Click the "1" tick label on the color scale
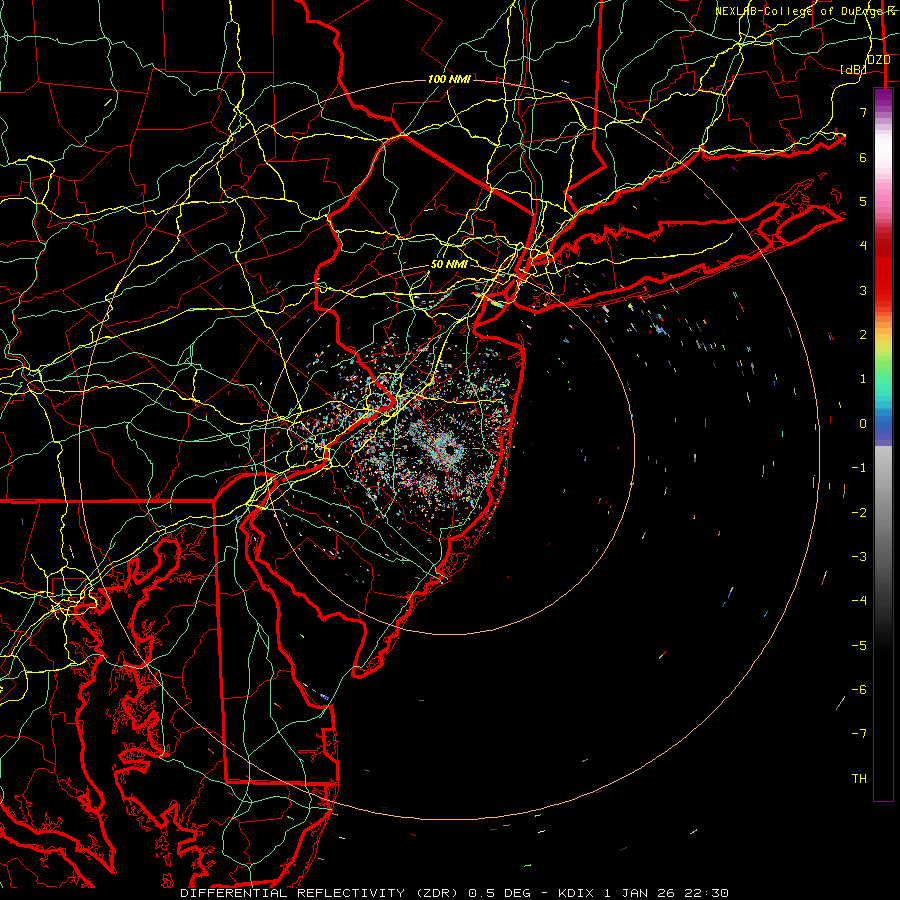900x900 pixels. pos(863,378)
